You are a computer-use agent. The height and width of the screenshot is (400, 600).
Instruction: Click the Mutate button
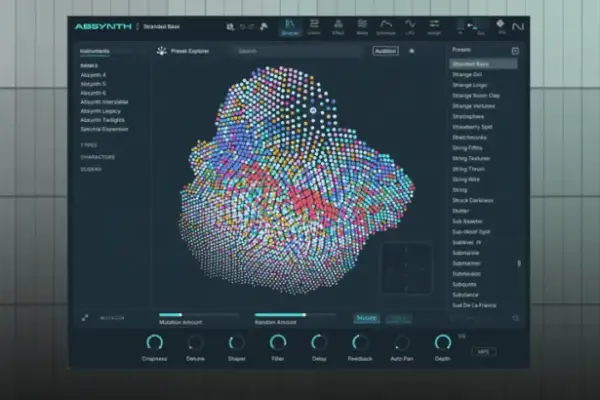[366, 318]
